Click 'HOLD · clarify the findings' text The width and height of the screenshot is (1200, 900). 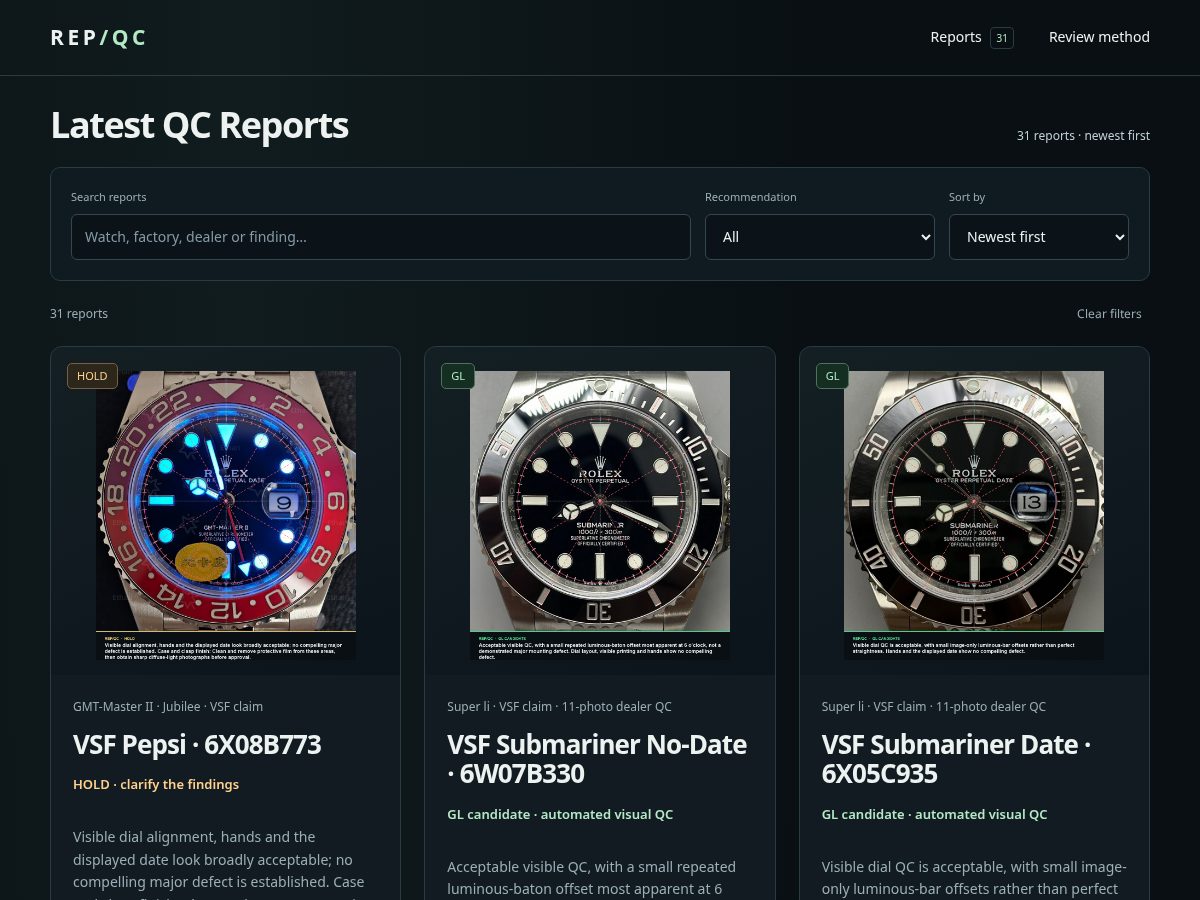156,784
